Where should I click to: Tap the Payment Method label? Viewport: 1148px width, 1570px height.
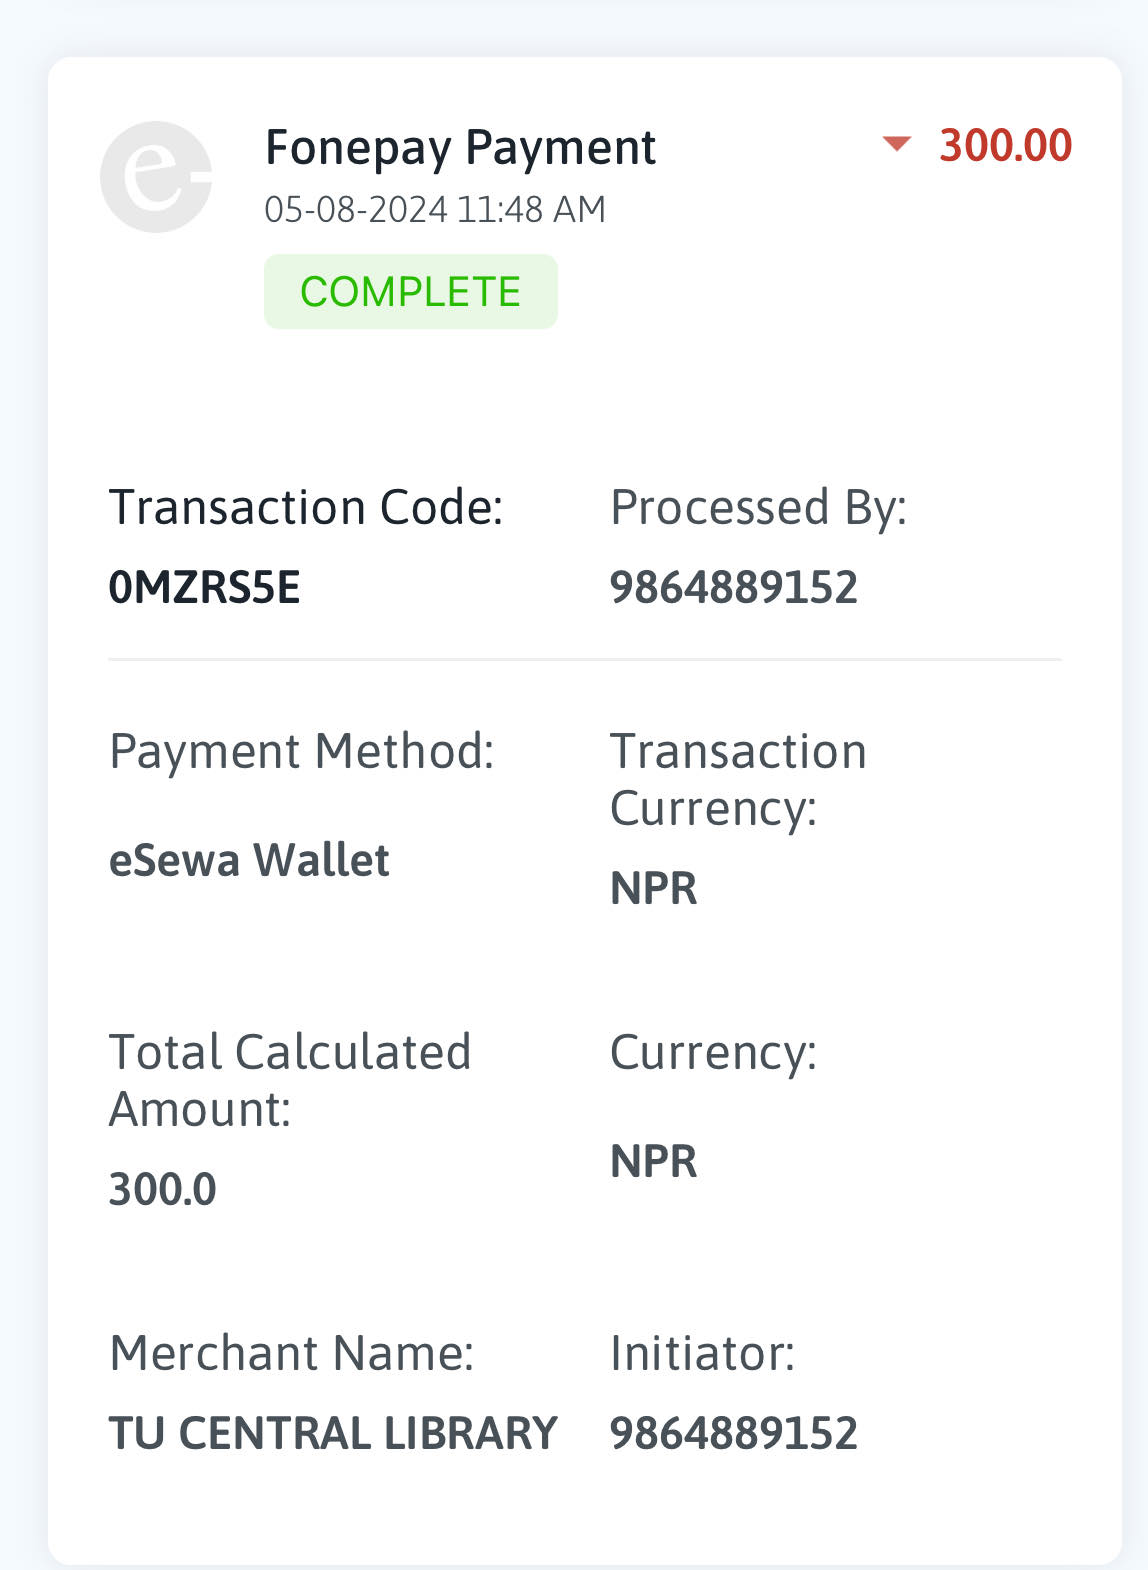(x=302, y=752)
